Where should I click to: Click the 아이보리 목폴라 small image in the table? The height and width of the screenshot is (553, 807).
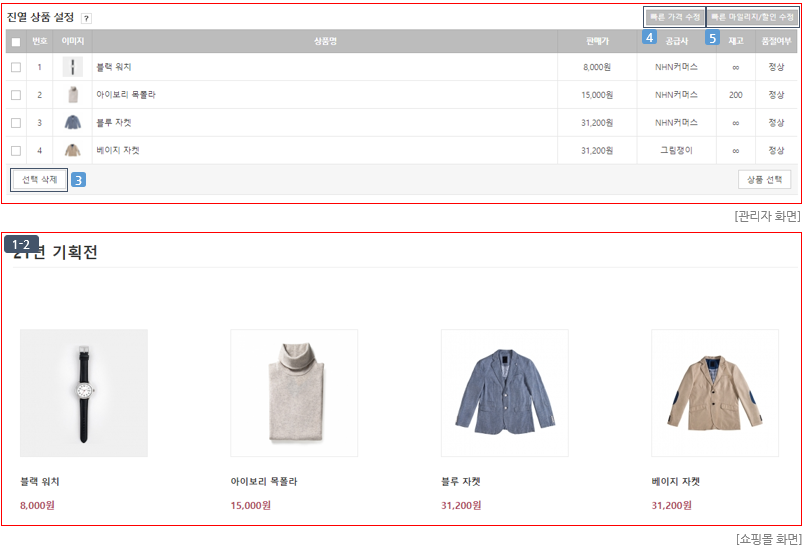pos(73,95)
